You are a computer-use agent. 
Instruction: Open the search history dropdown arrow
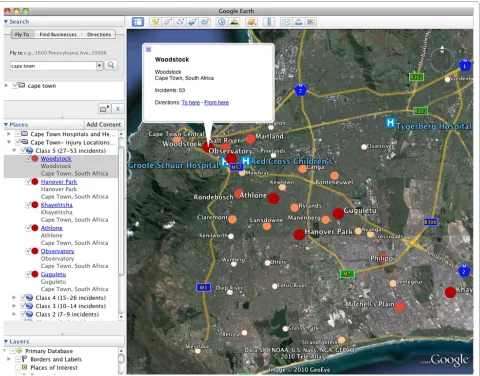point(99,66)
